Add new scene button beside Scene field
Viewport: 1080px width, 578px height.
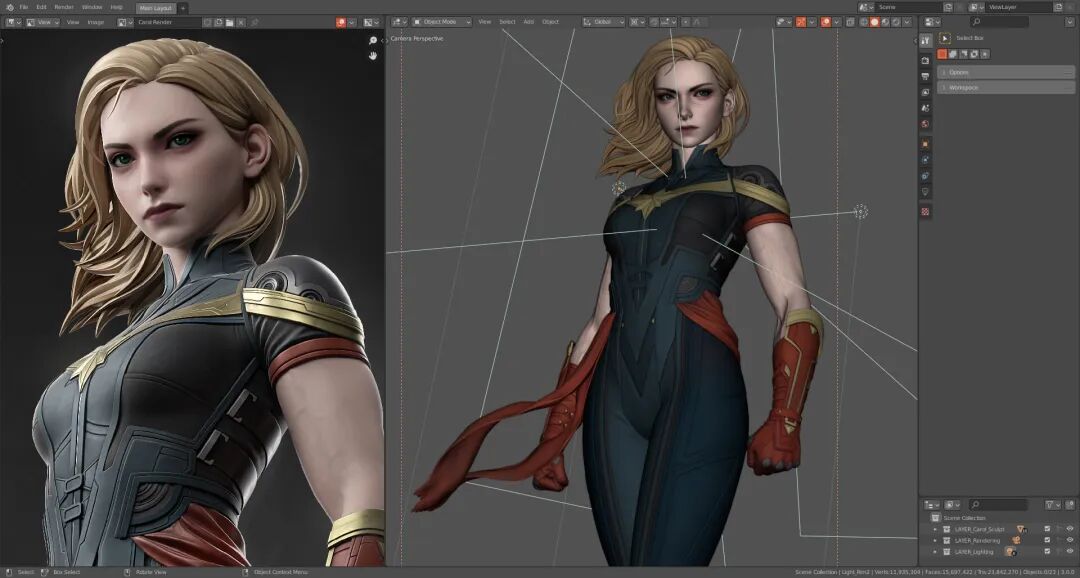(x=948, y=7)
